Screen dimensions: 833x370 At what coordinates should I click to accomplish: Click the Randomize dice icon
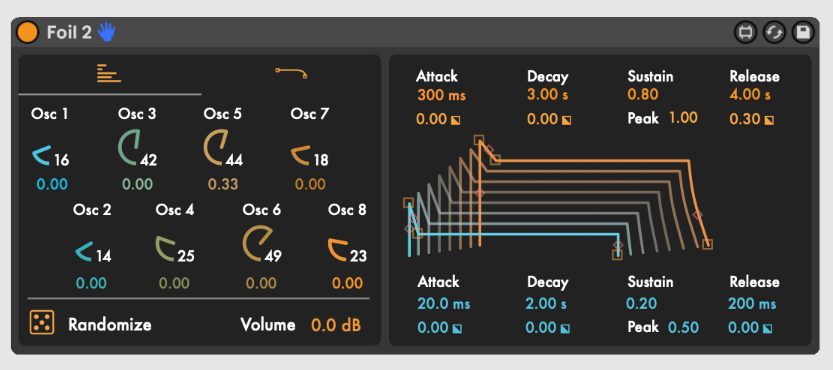point(41,323)
